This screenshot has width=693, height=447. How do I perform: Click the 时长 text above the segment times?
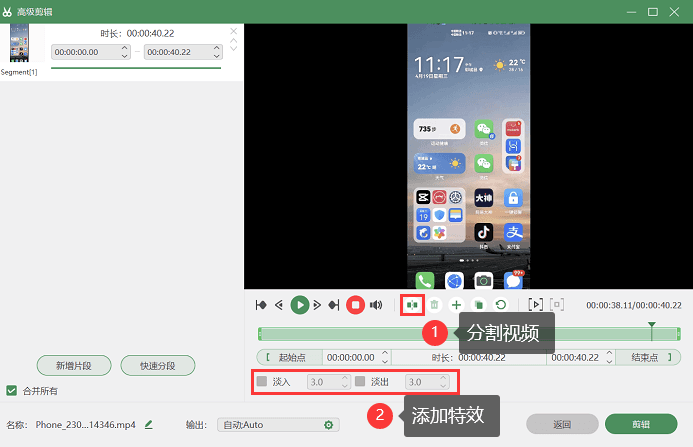point(137,33)
